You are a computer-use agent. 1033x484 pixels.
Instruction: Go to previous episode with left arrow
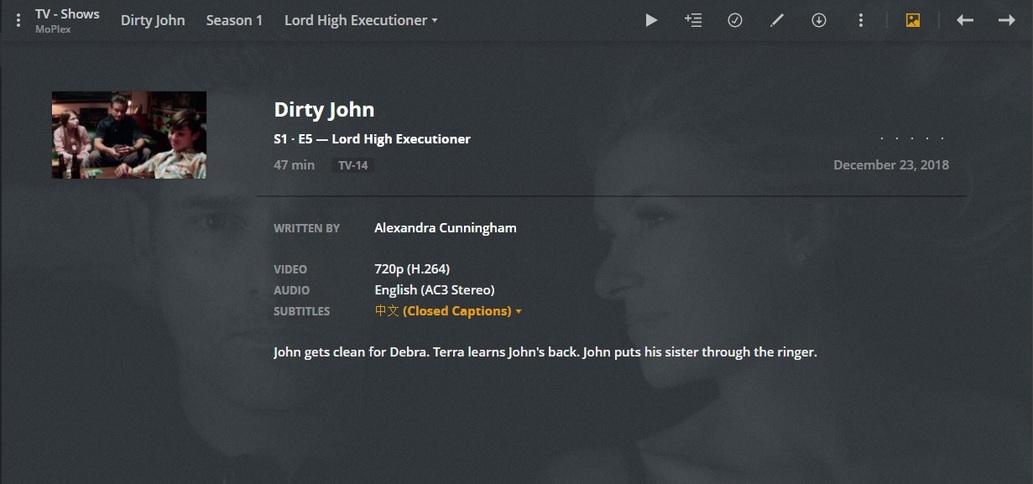click(x=964, y=20)
